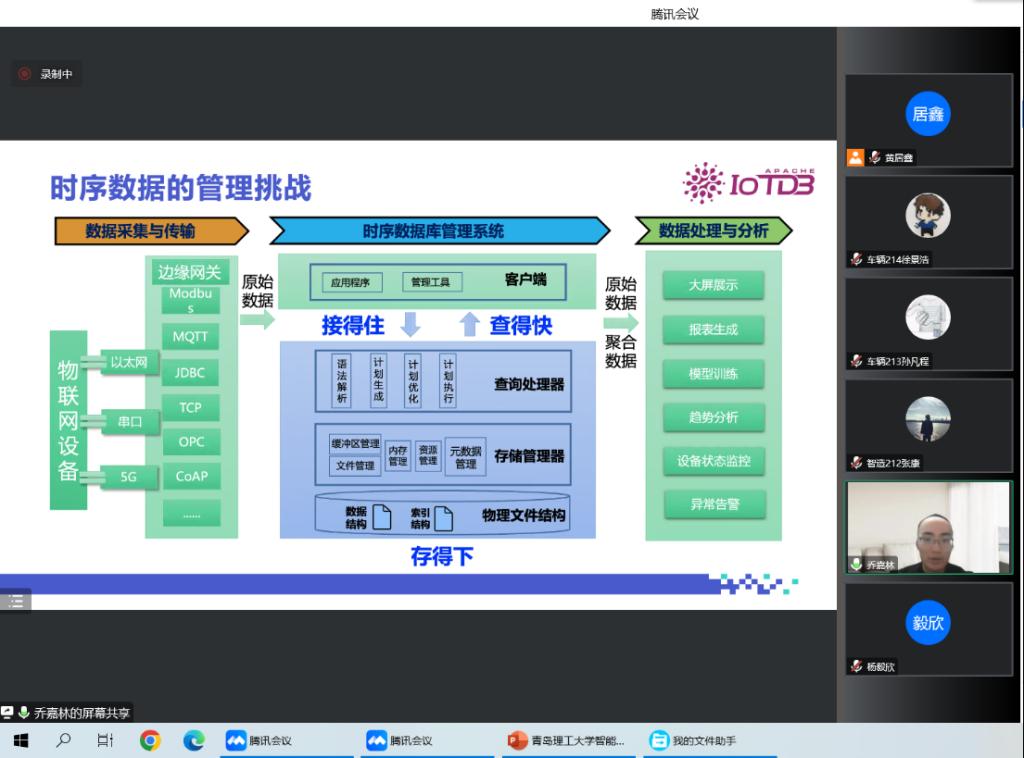Click the muted mic icon for 车辆214徐晨浩
Screen dimensions: 1024x758
coord(856,259)
